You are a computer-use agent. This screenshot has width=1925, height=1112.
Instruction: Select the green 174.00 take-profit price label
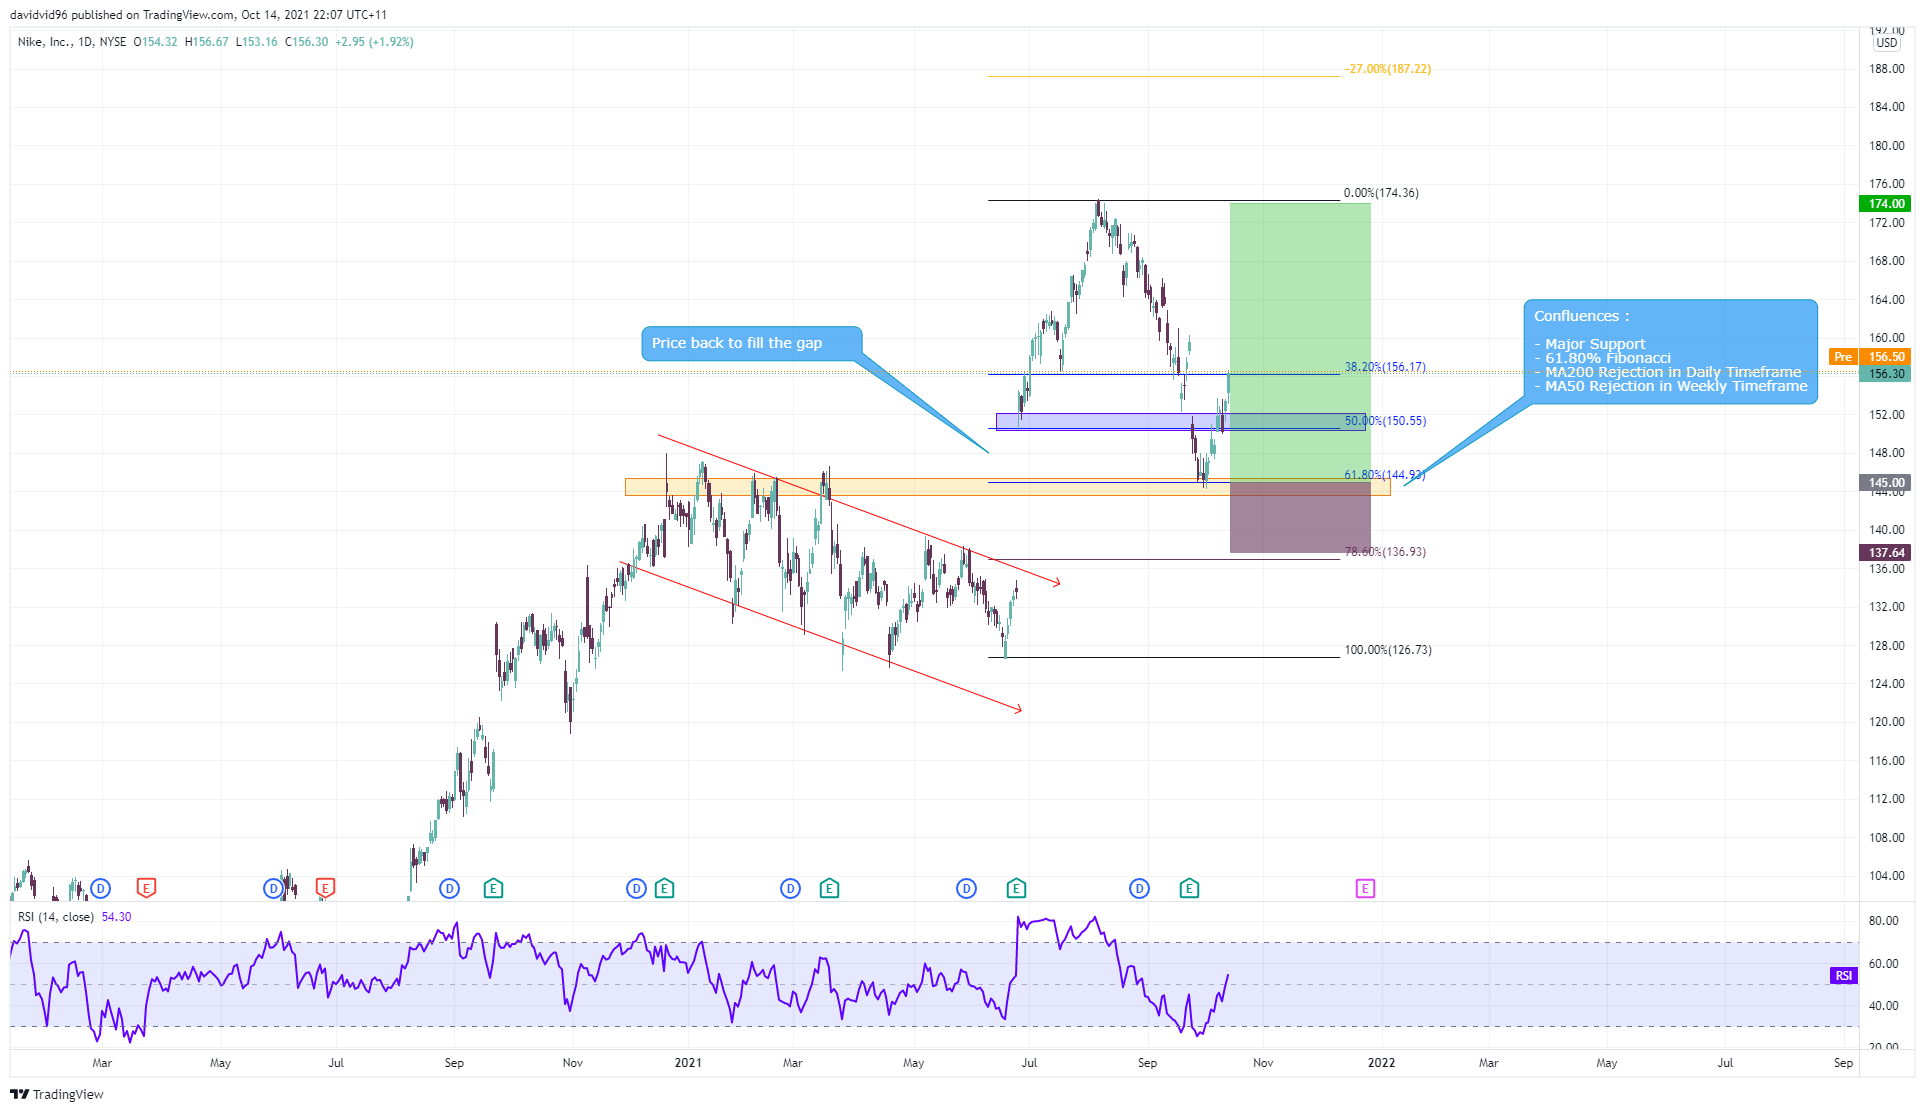(1885, 204)
